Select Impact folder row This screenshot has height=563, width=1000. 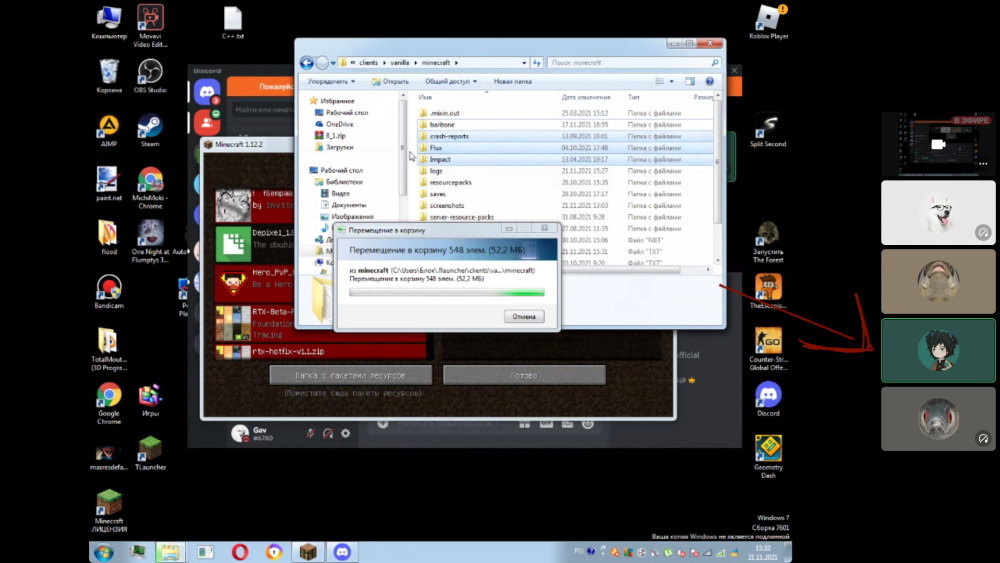click(565, 159)
